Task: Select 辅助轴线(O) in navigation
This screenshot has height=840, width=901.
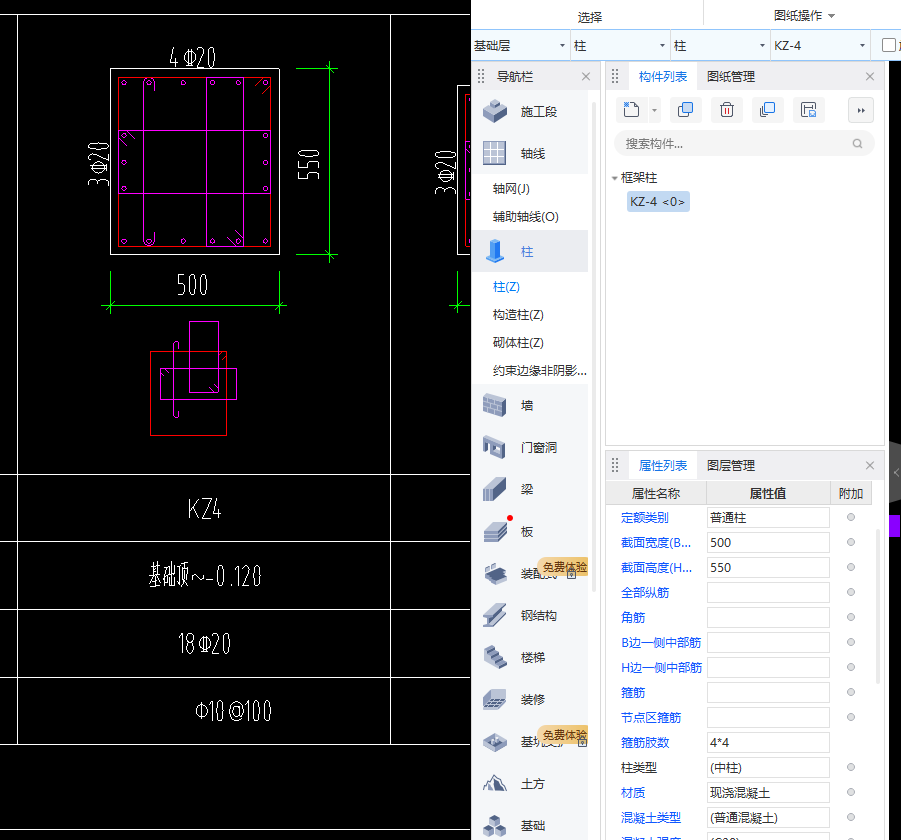Action: point(525,217)
